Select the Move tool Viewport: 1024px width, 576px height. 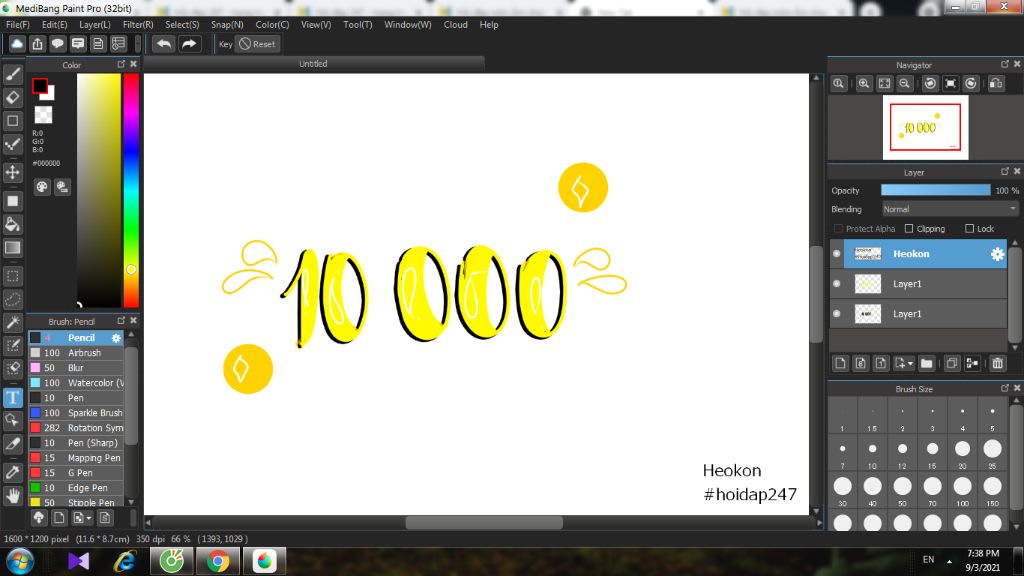(12, 172)
